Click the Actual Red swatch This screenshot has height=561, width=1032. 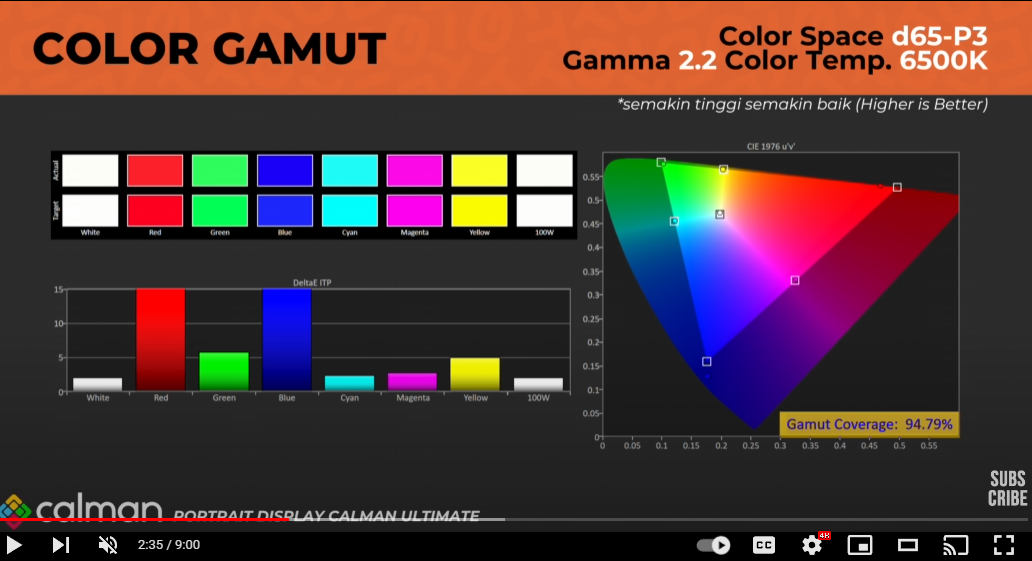[155, 171]
